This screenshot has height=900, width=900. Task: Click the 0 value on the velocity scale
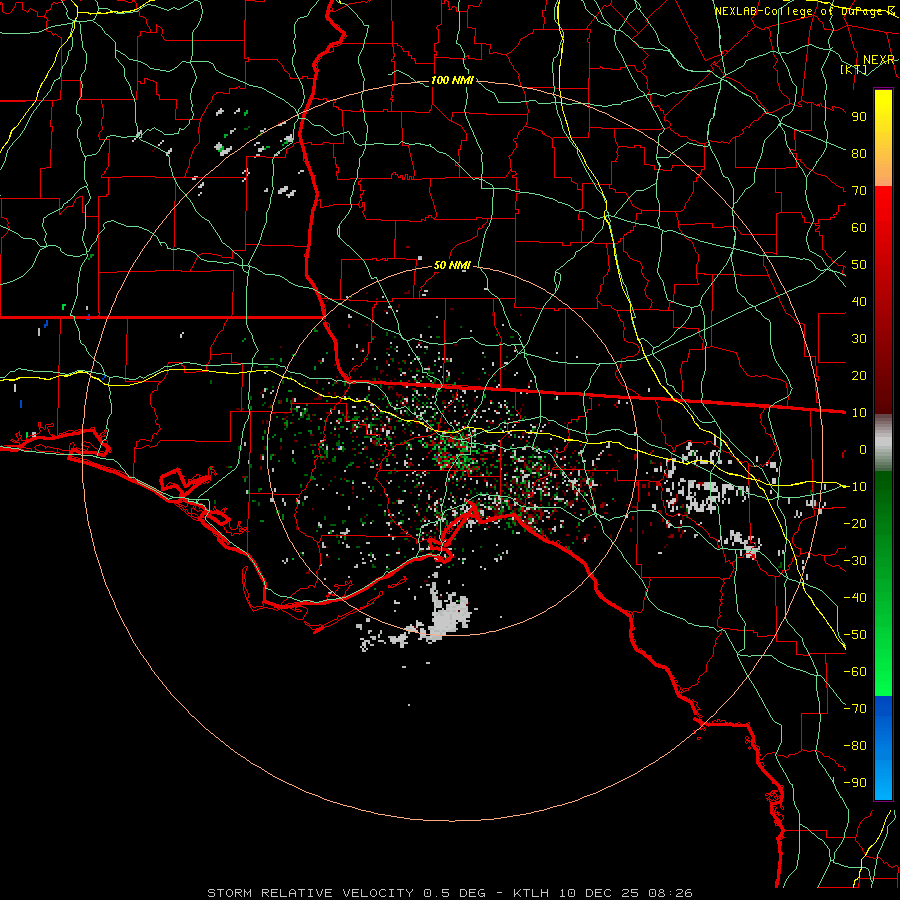(x=863, y=449)
